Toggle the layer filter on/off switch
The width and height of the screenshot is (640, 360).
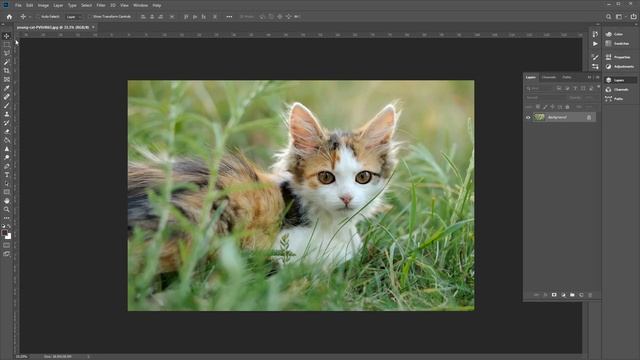click(x=598, y=87)
